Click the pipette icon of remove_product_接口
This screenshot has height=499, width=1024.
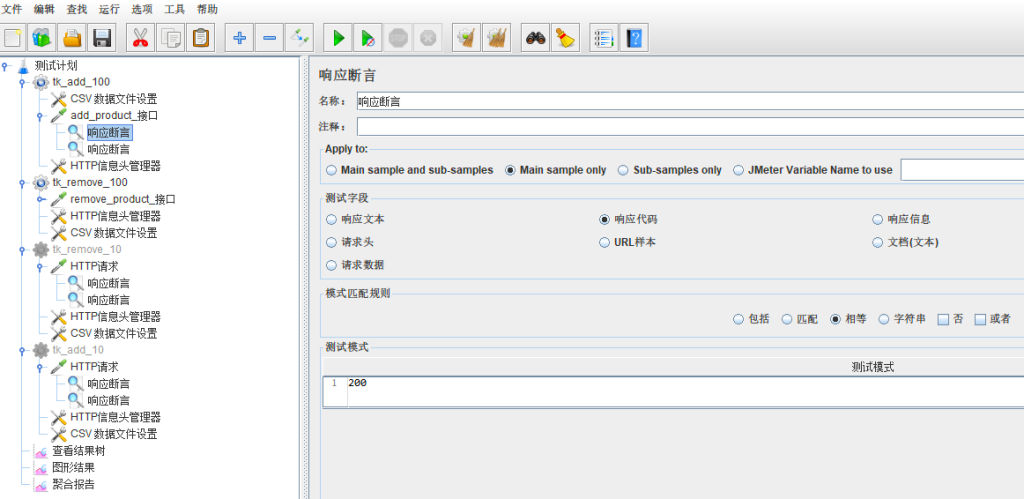pos(59,199)
